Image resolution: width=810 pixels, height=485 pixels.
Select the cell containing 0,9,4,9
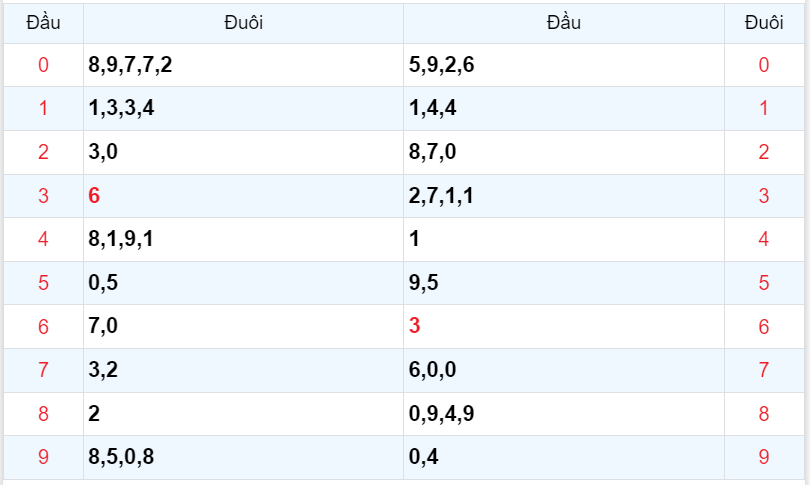click(442, 413)
